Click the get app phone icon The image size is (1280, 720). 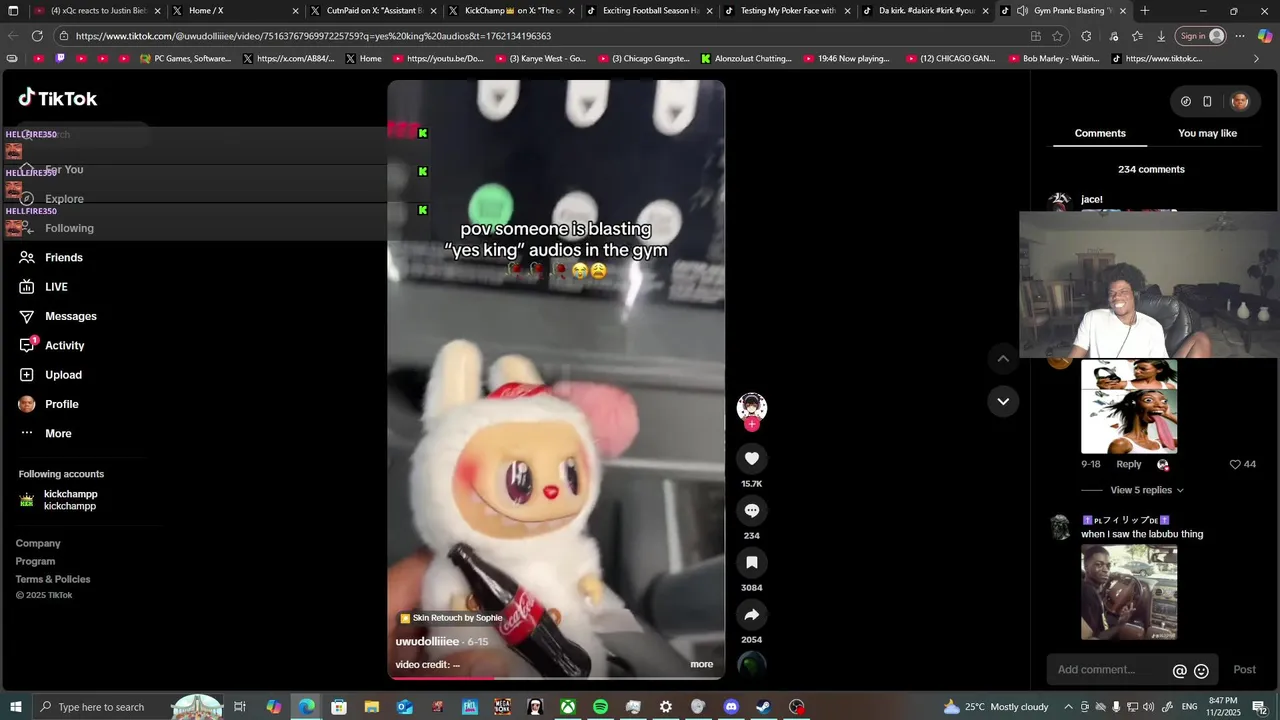click(x=1207, y=101)
